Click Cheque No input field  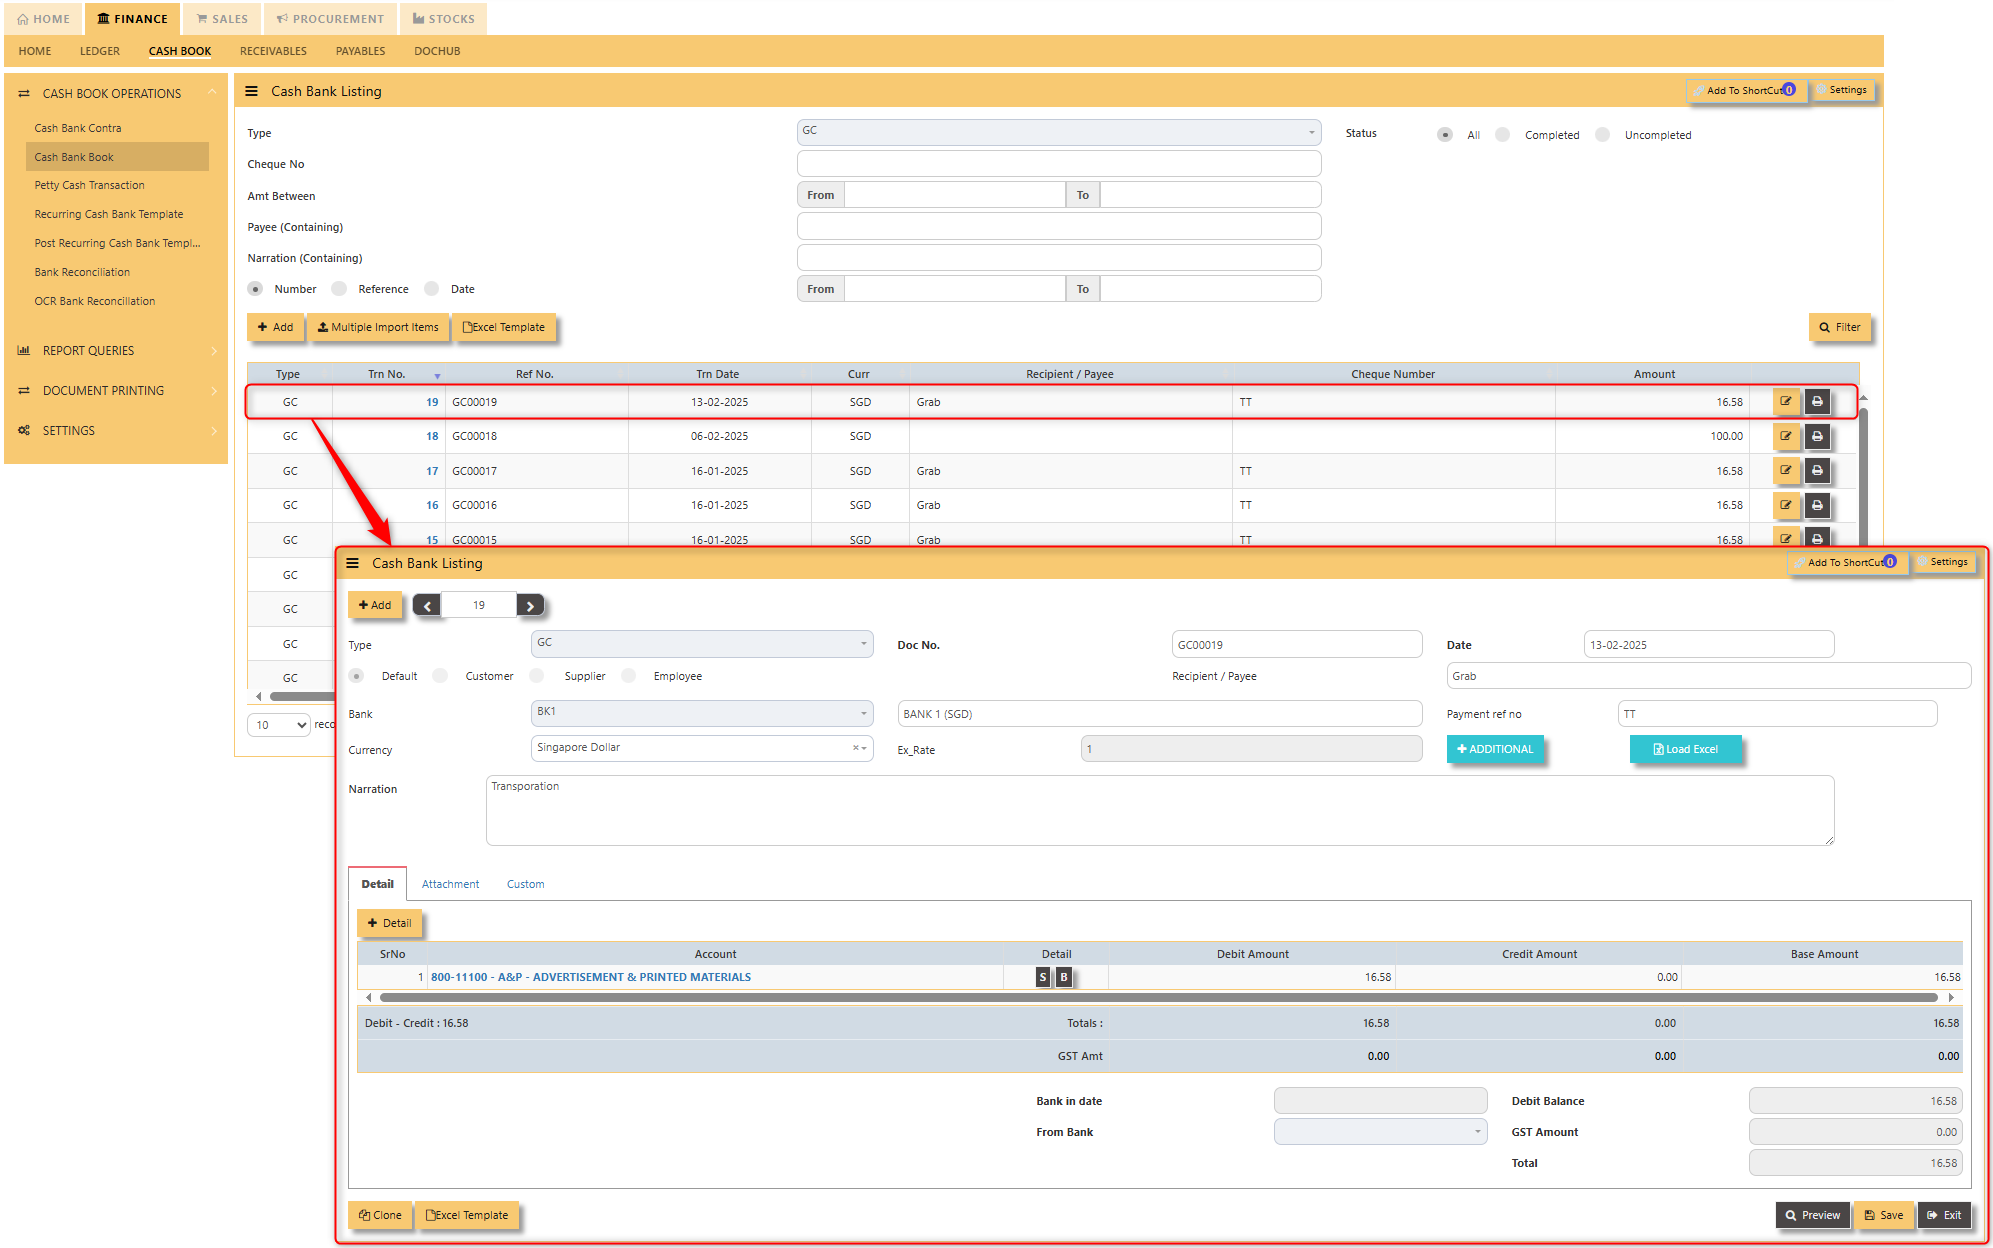click(x=1059, y=163)
